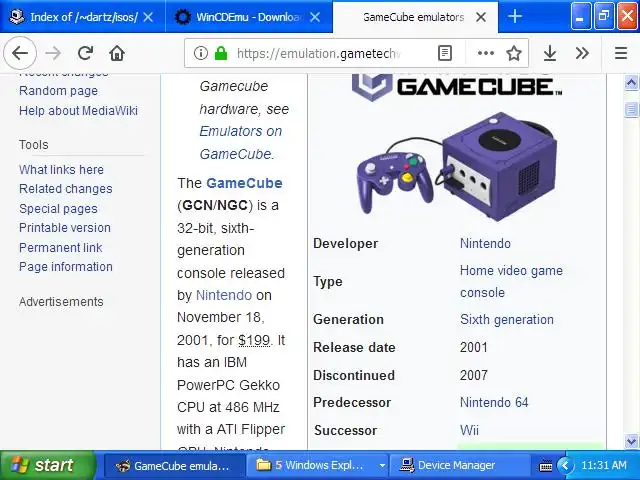Reload the current page
The width and height of the screenshot is (640, 480).
point(85,53)
